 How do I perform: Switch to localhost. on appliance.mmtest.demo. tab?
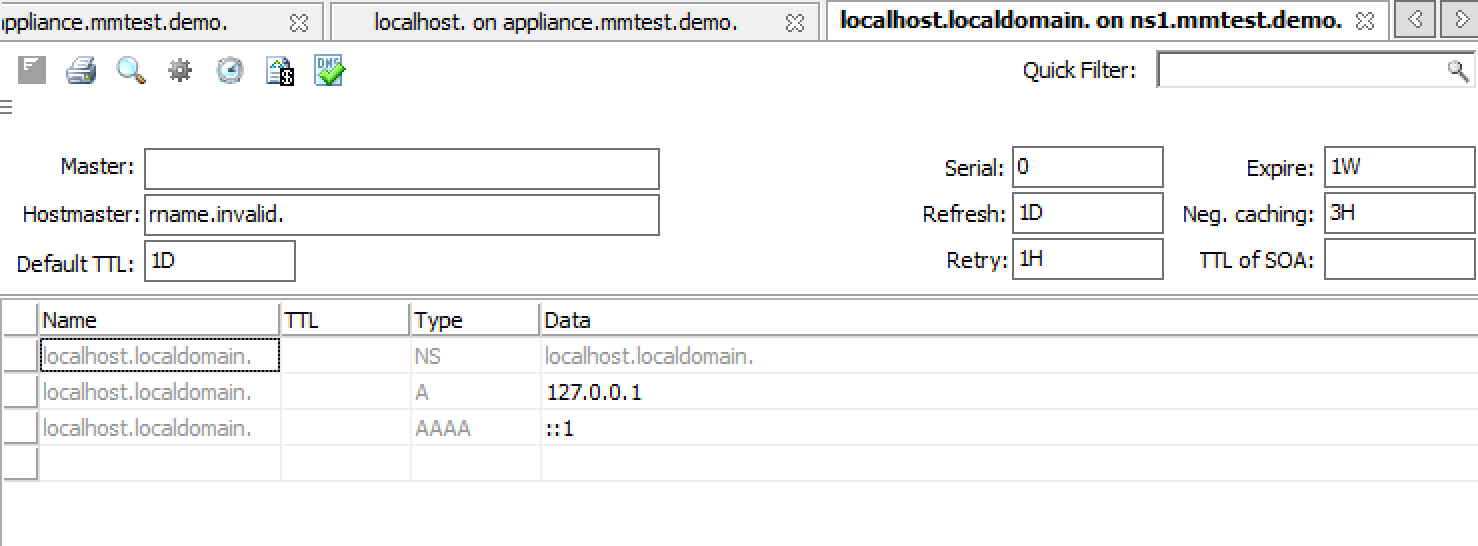[x=555, y=22]
